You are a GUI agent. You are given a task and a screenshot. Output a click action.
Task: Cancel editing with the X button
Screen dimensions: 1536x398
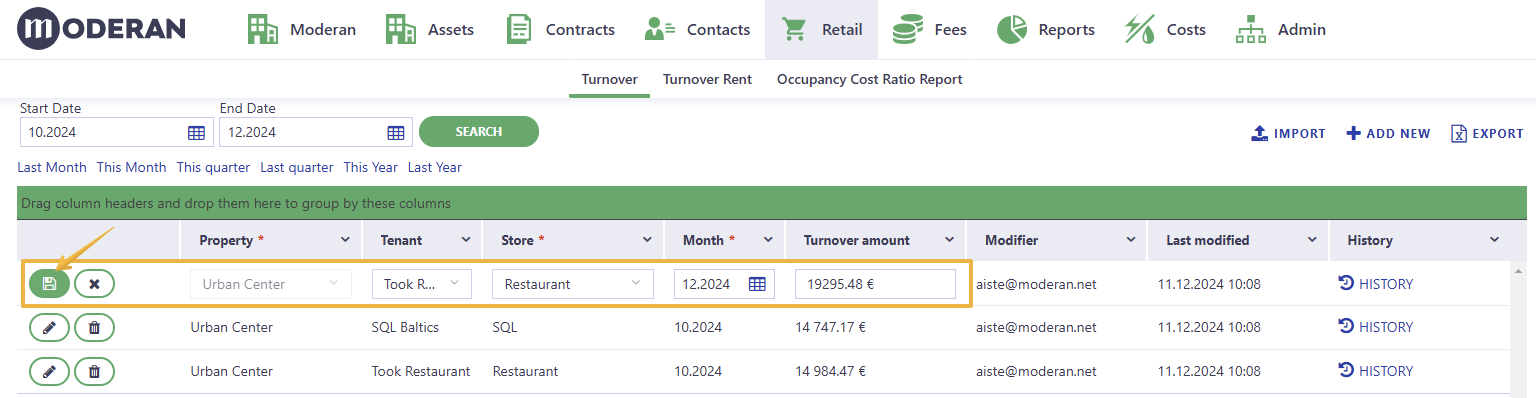[x=94, y=284]
